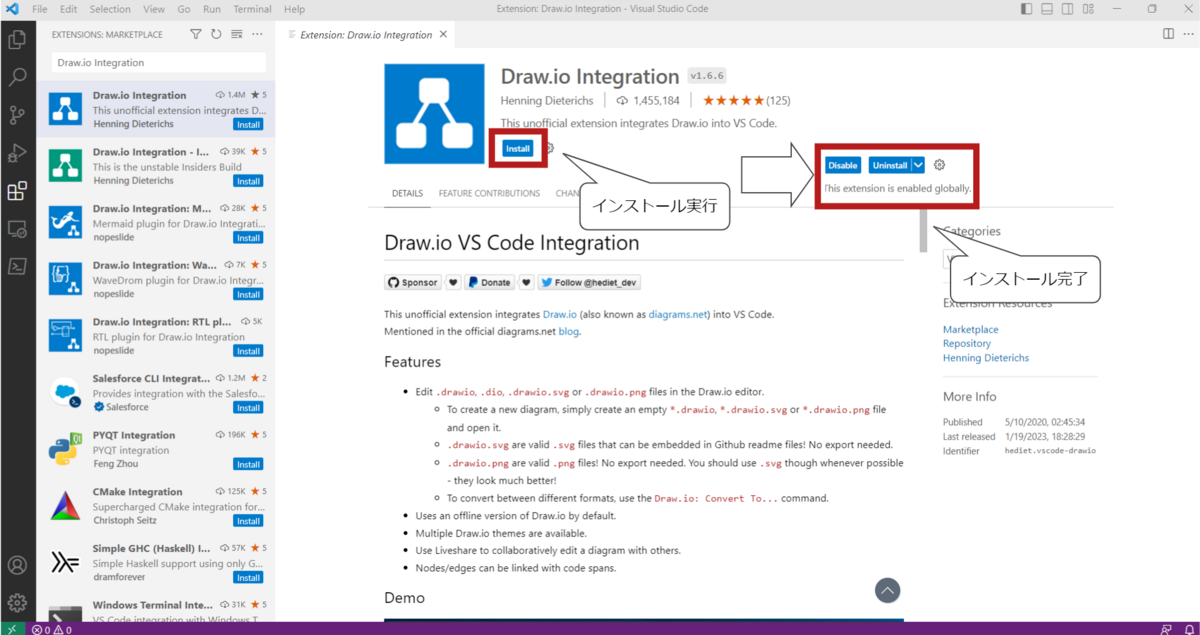Open the Edit menu

point(68,9)
